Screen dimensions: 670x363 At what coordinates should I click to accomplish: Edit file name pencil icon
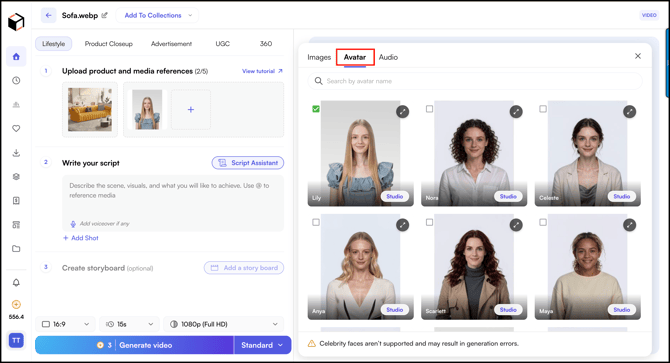105,15
